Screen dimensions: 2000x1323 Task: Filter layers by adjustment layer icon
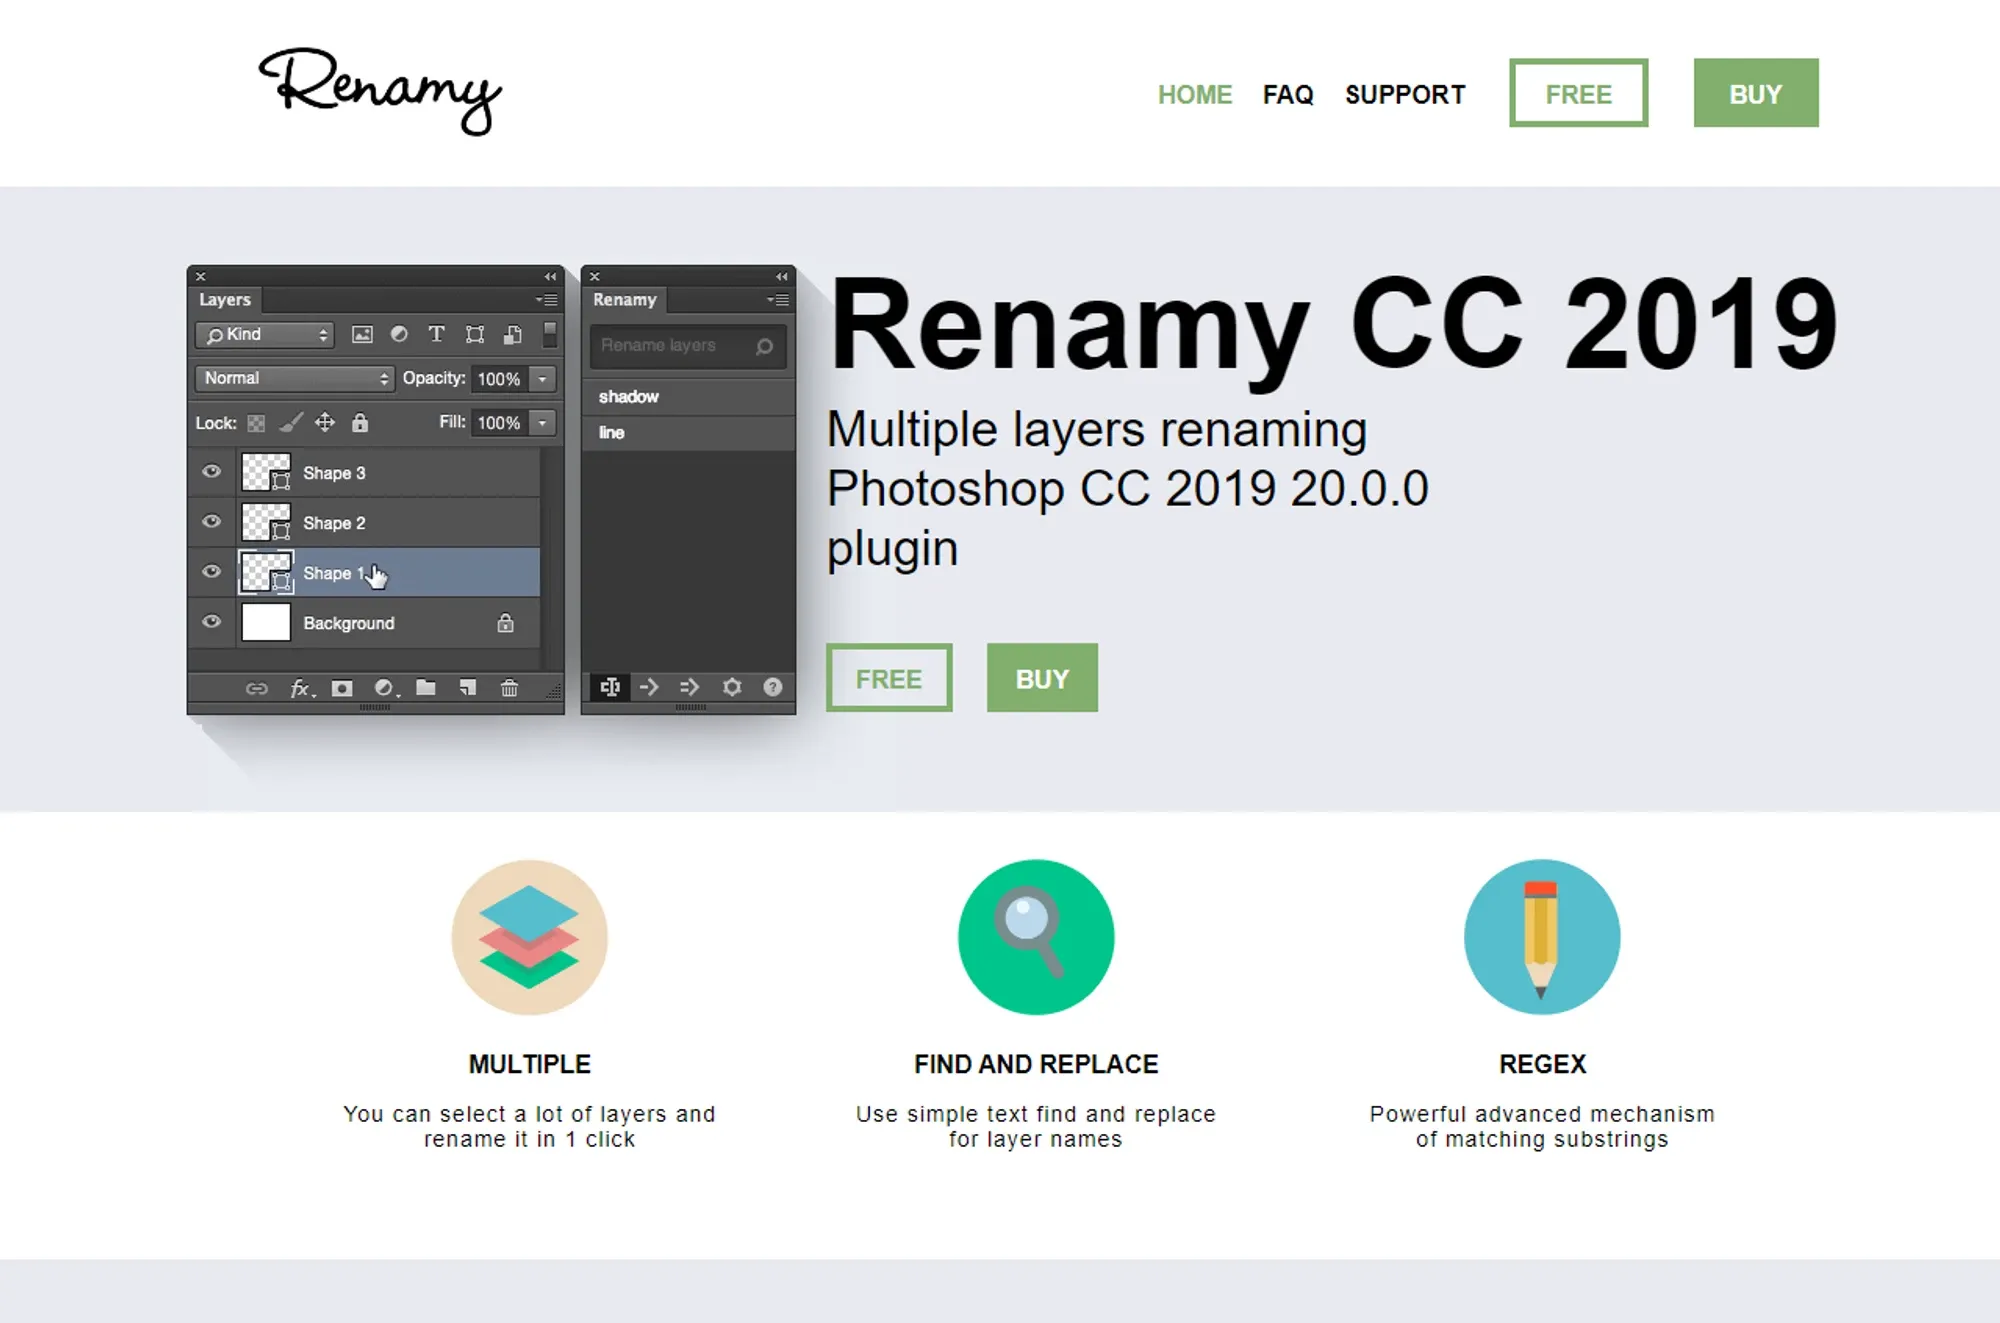(399, 334)
